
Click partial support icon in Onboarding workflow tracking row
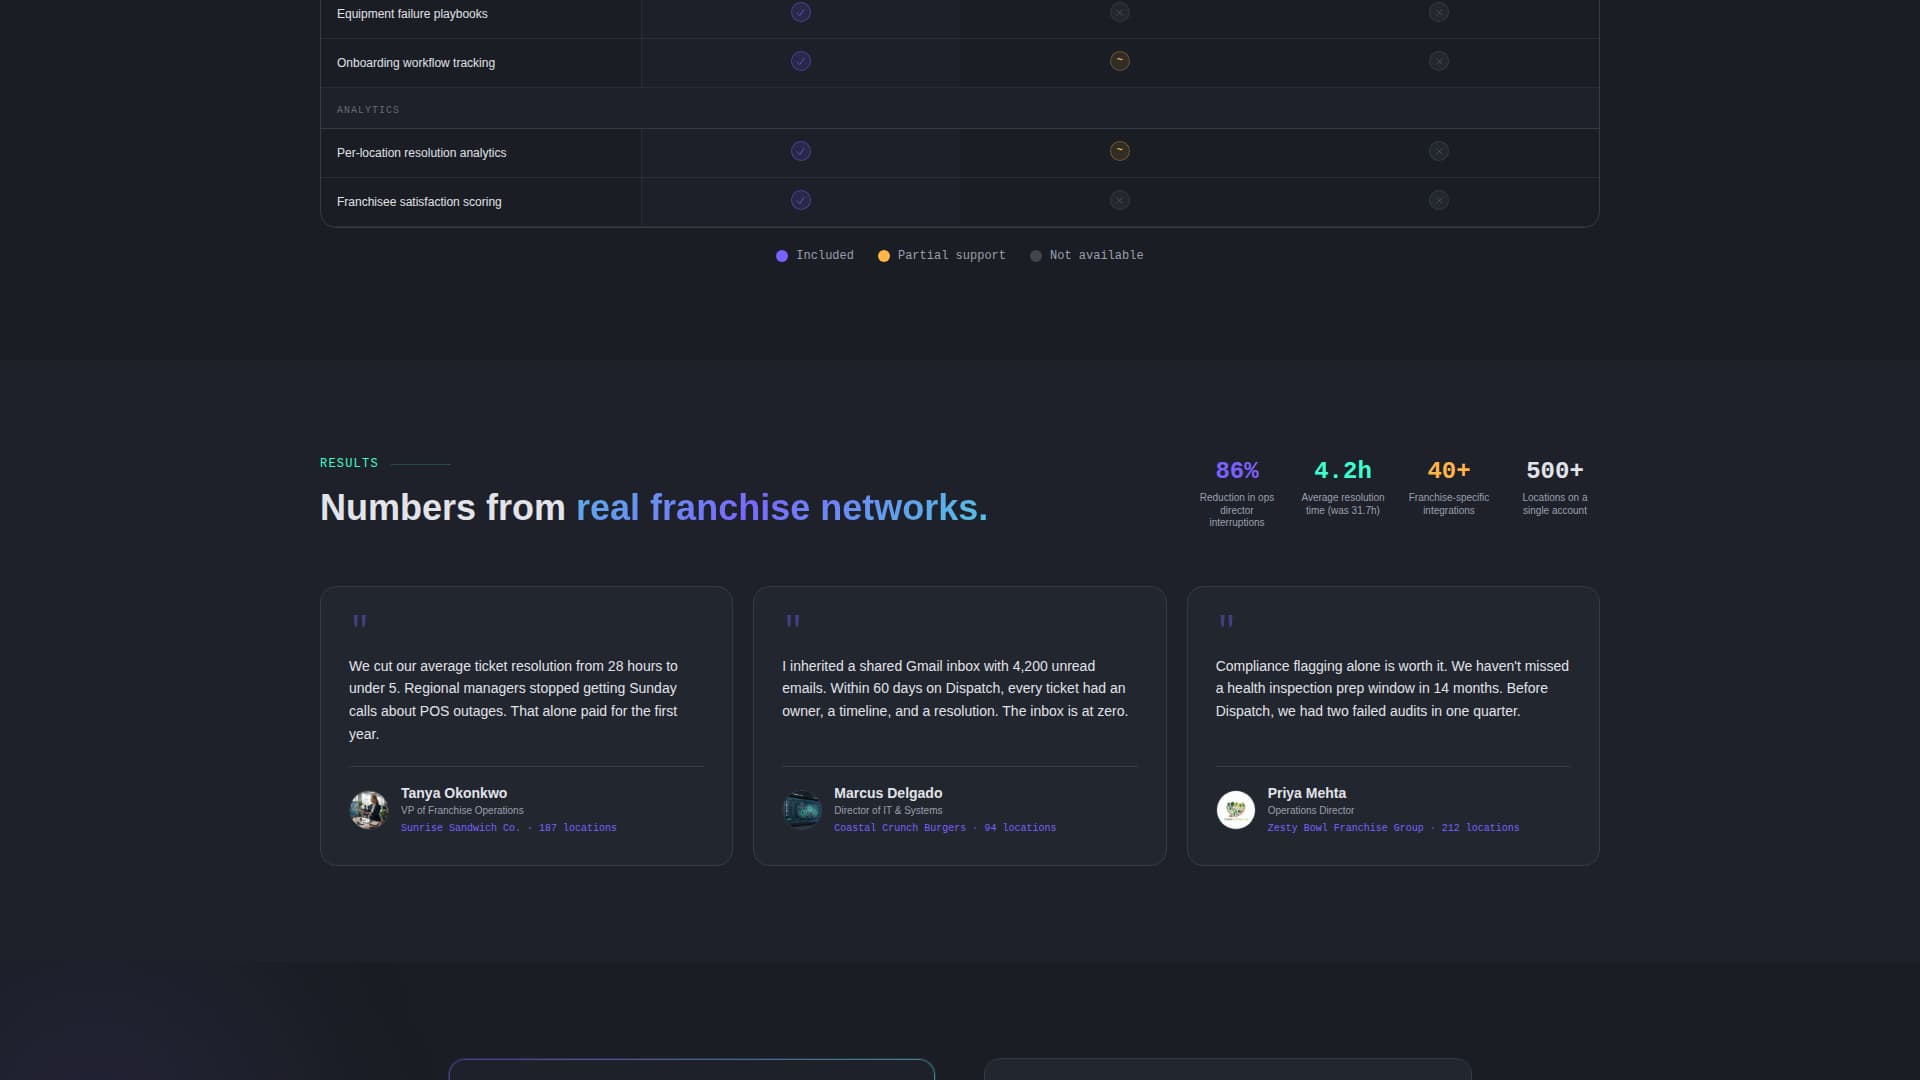tap(1120, 61)
